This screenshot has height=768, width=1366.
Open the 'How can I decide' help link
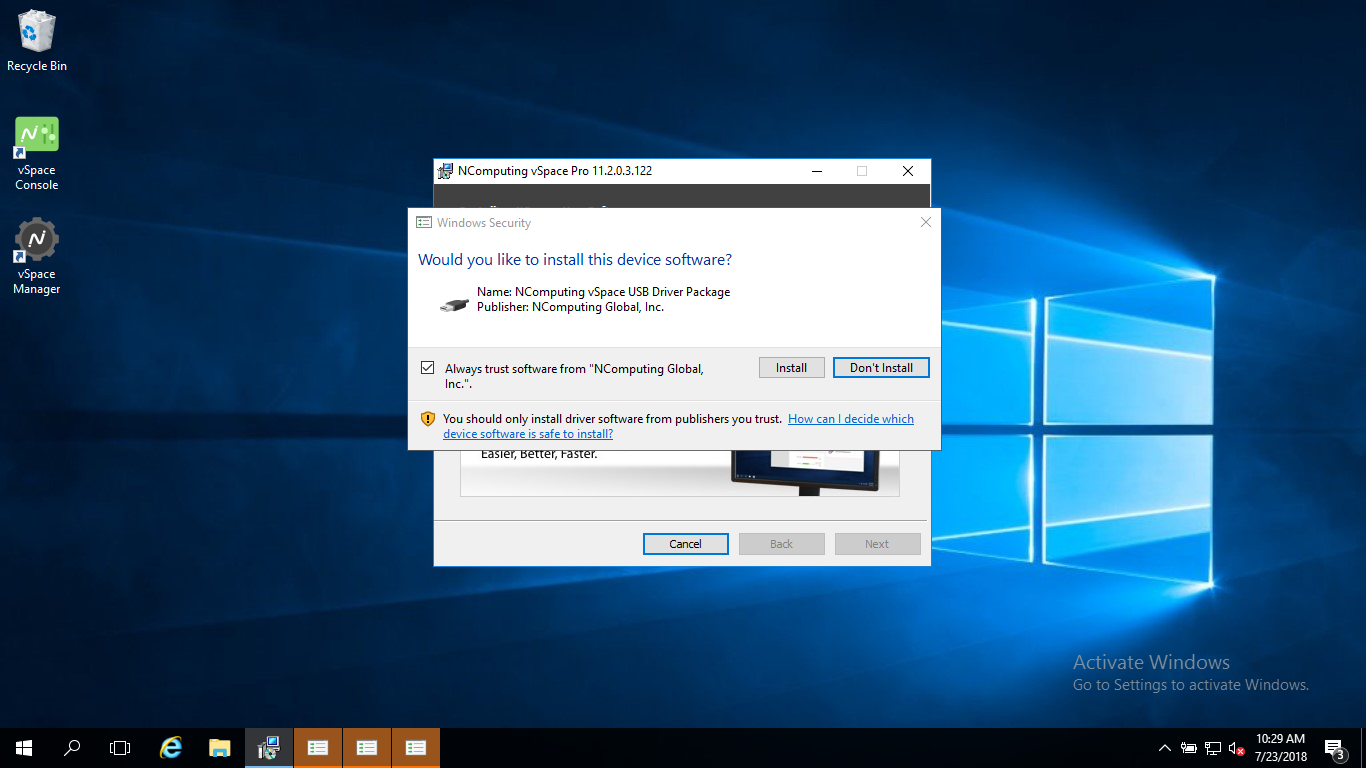pos(678,426)
